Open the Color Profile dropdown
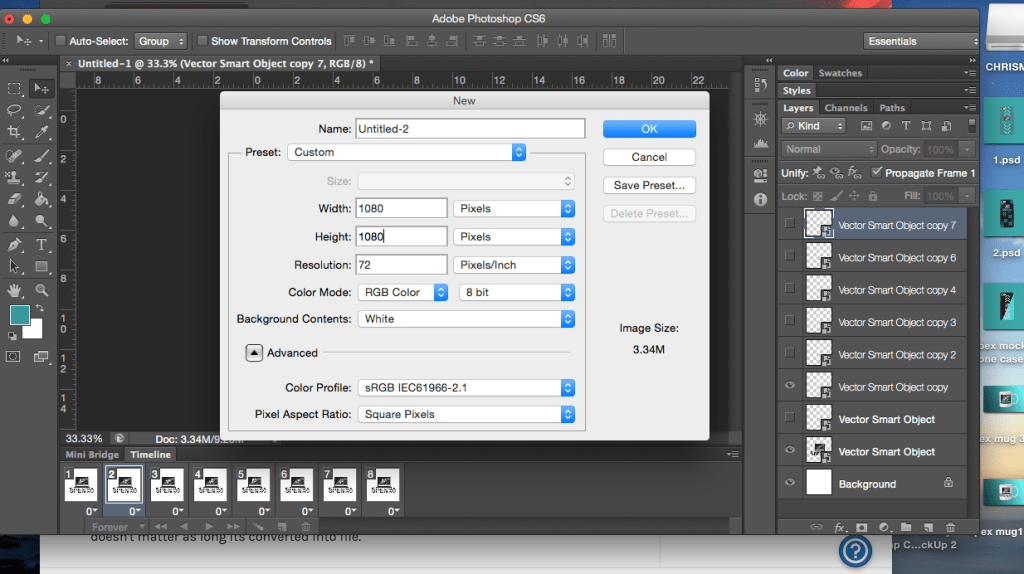 [x=466, y=387]
